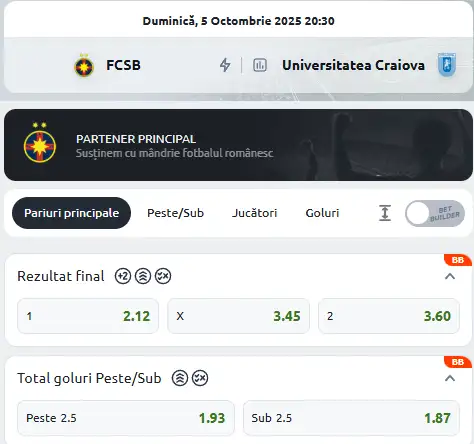Toggle the Bet Builder switch
474x444 pixels.
(x=435, y=213)
